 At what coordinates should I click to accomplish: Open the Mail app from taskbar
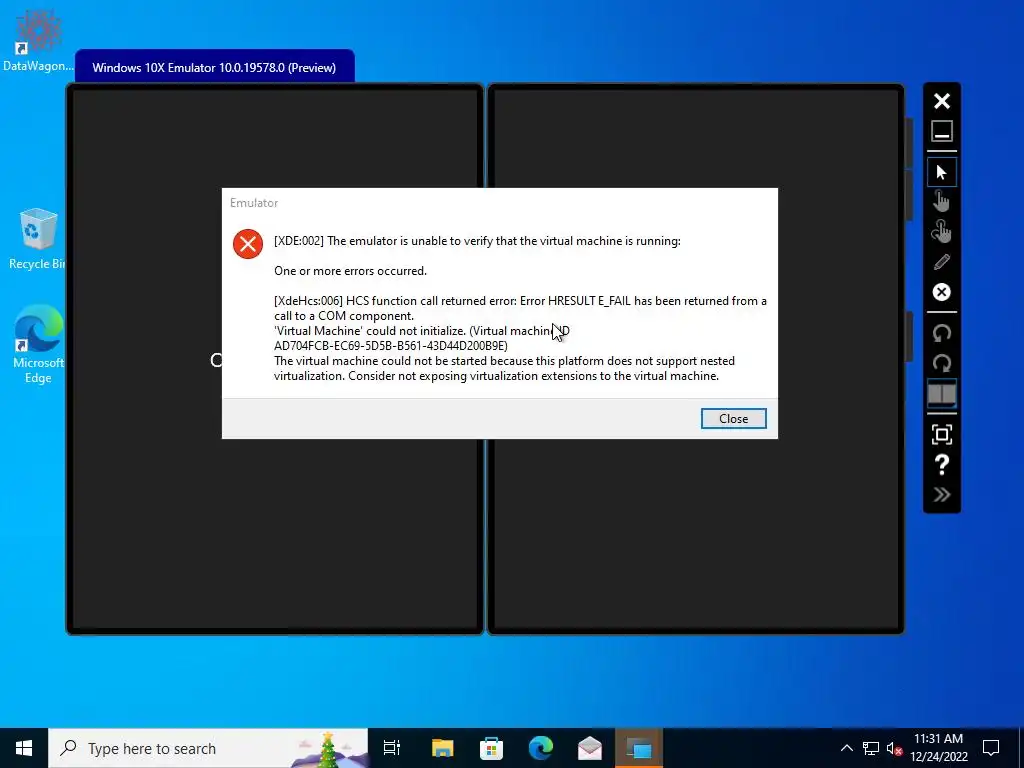pyautogui.click(x=590, y=748)
